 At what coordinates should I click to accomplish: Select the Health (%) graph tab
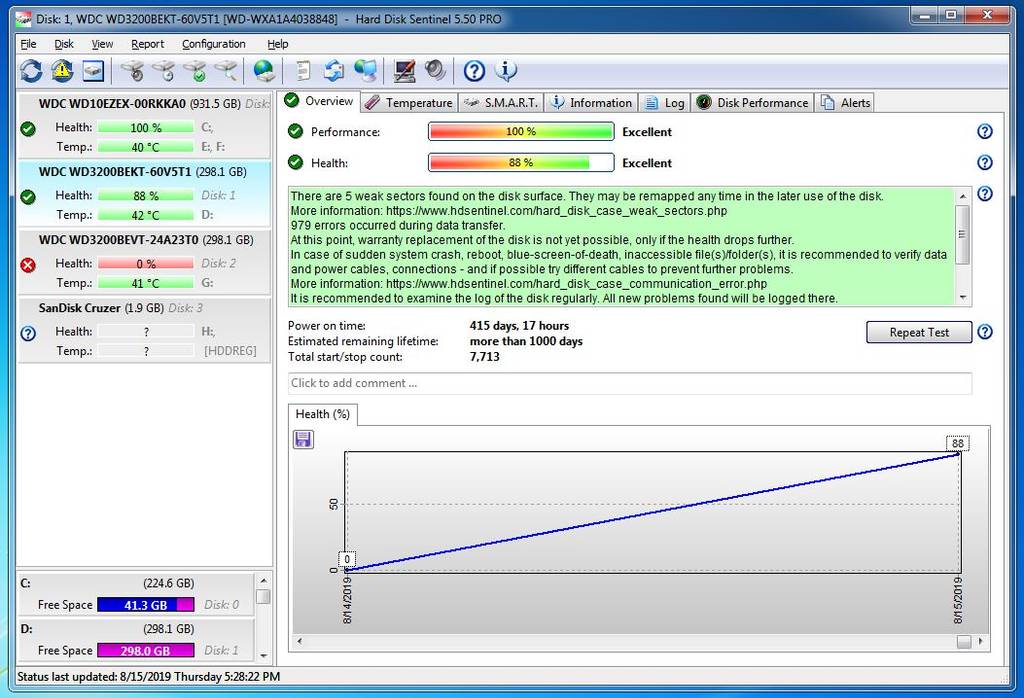tap(323, 414)
